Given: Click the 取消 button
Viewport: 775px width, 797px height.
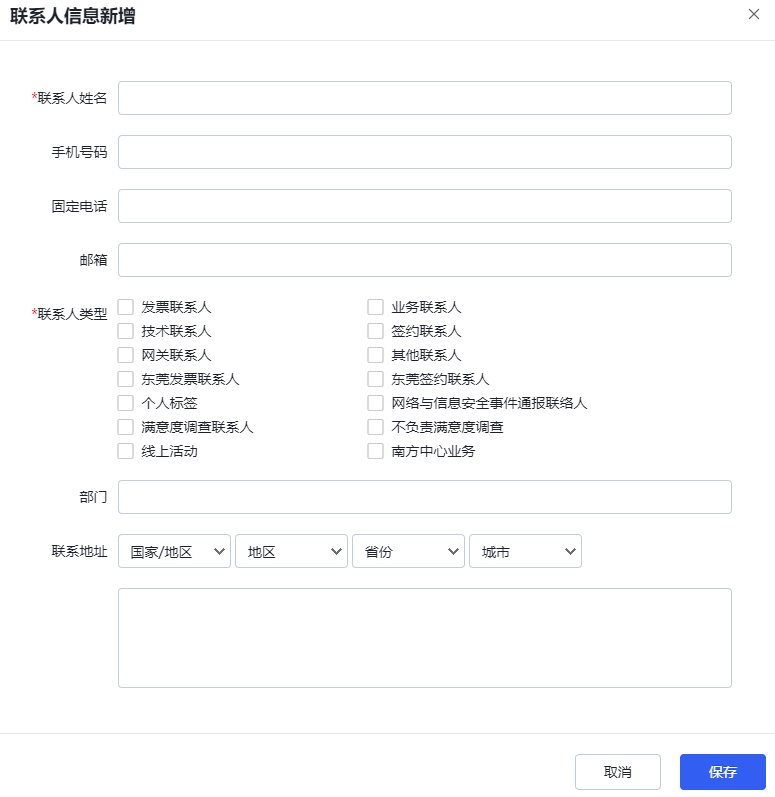Looking at the screenshot, I should click(617, 772).
